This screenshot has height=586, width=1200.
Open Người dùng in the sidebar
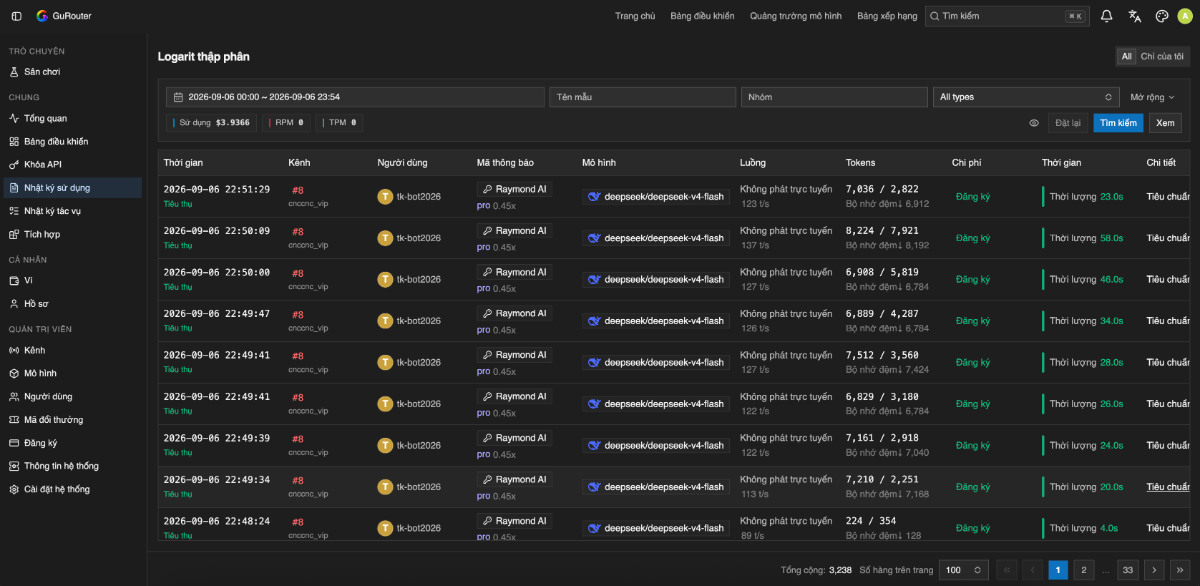tap(71, 396)
